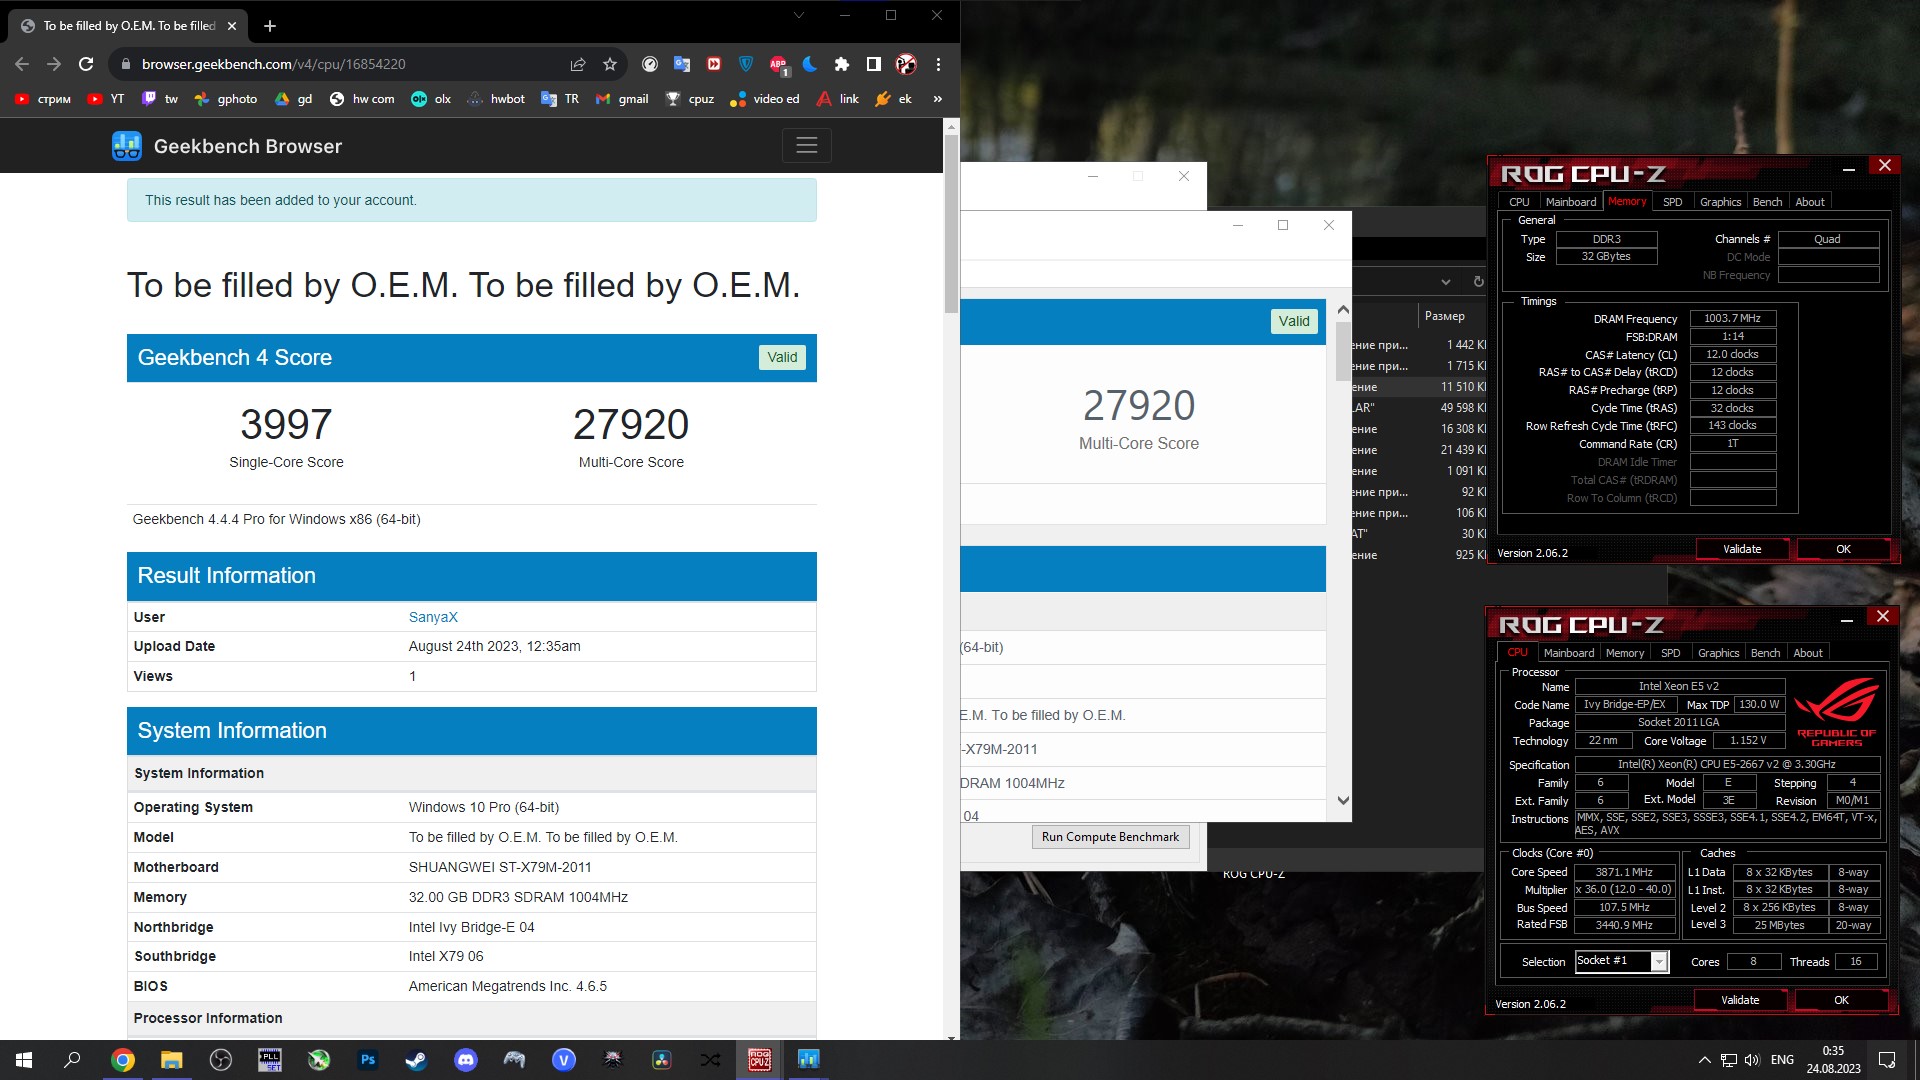Viewport: 1920px width, 1080px height.
Task: Open the Adblock Plus extension icon
Action: pos(778,64)
